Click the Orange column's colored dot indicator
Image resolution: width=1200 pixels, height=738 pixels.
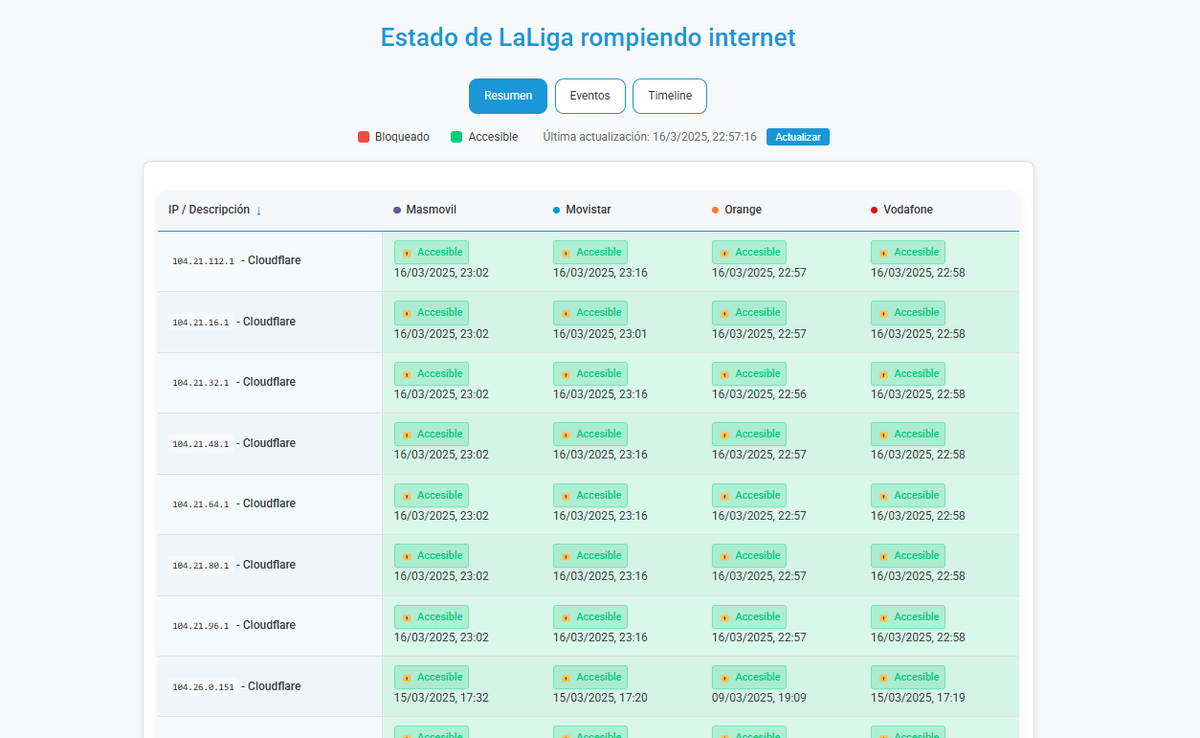click(x=714, y=209)
